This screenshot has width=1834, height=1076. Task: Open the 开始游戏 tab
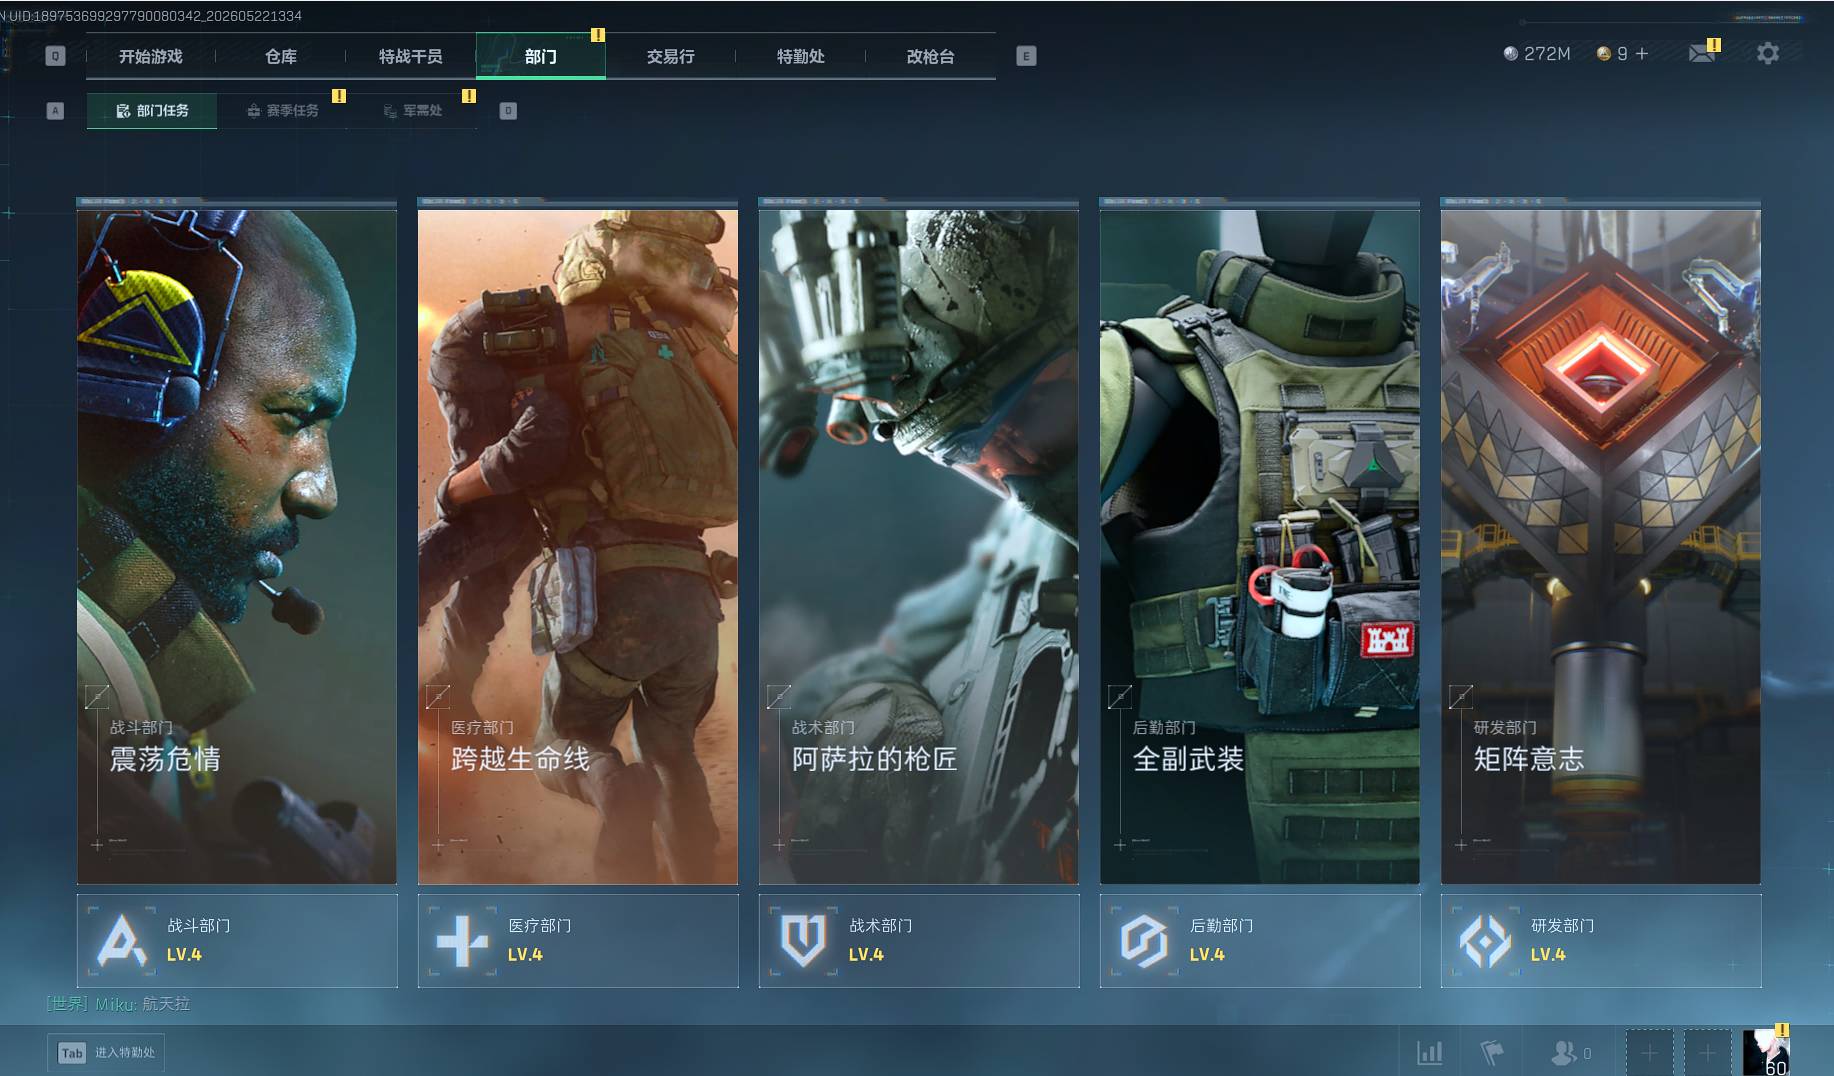tap(151, 56)
